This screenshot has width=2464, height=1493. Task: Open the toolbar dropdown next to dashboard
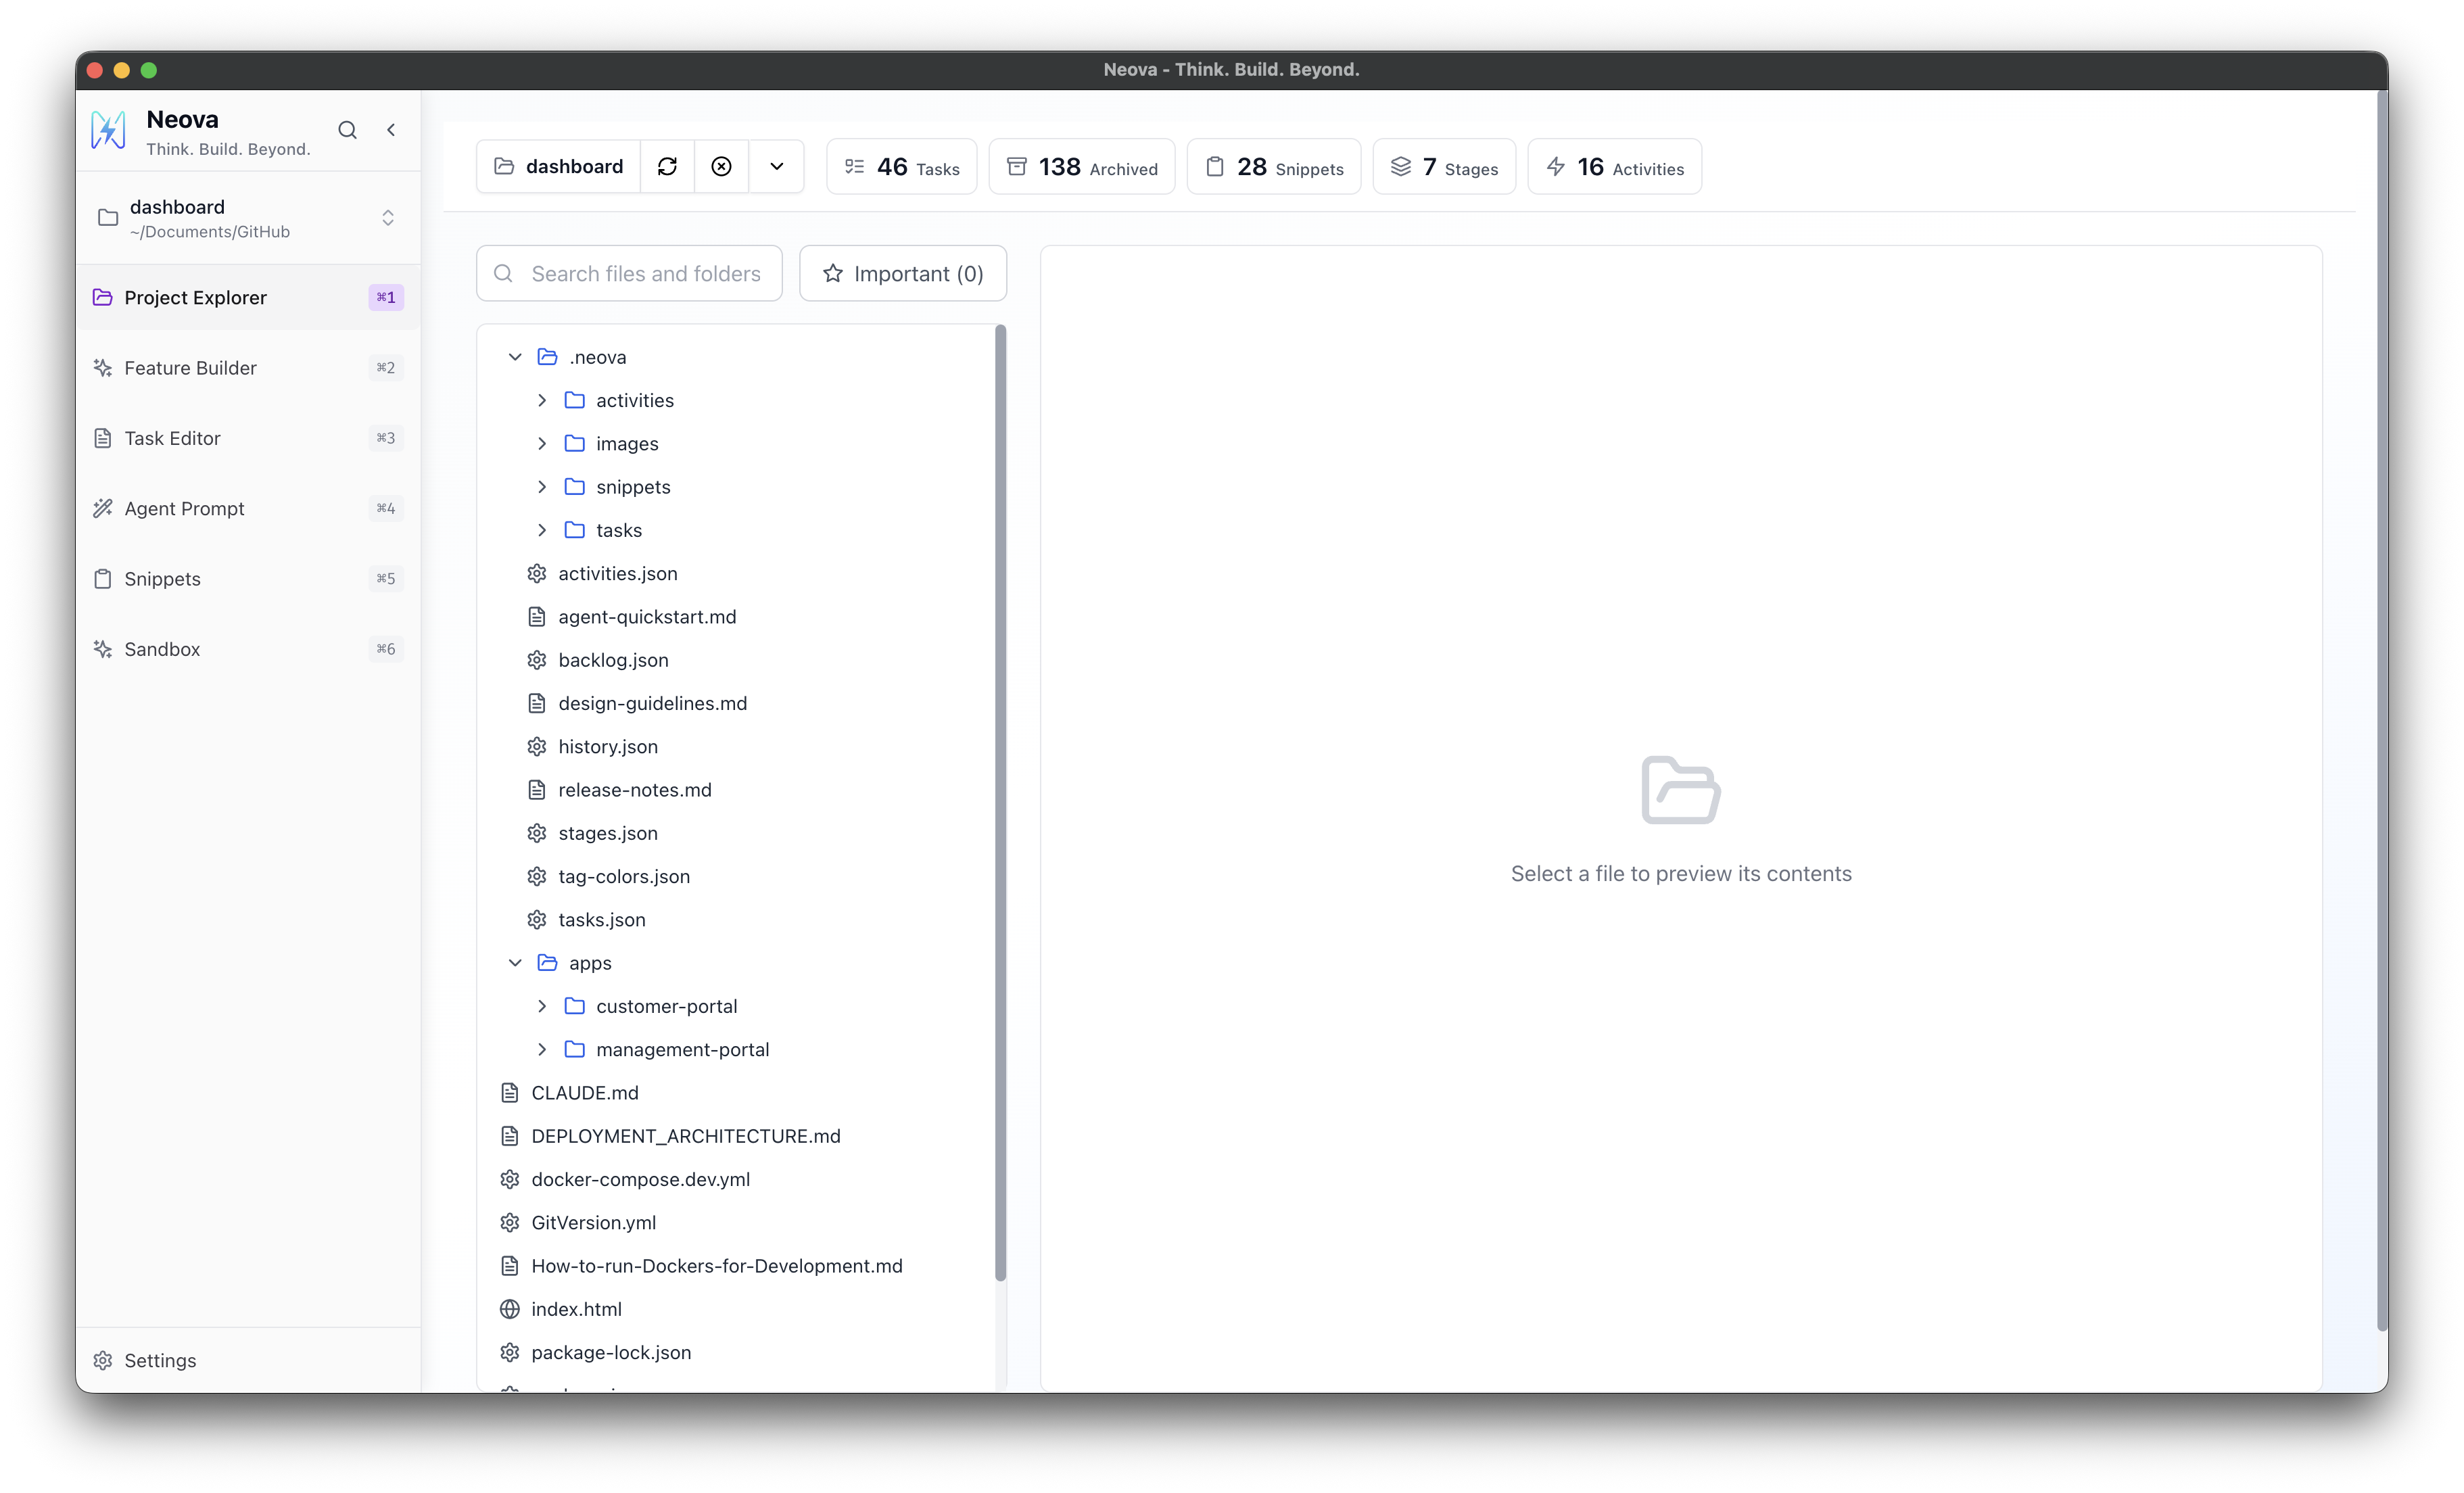tap(777, 166)
